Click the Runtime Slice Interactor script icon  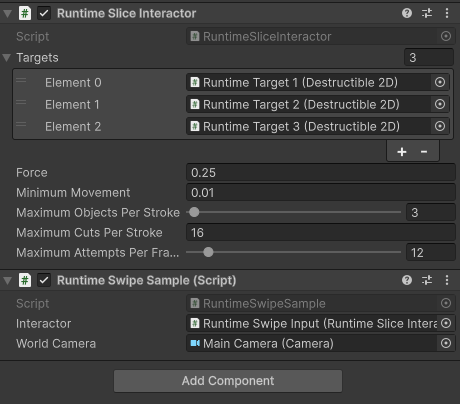(25, 13)
